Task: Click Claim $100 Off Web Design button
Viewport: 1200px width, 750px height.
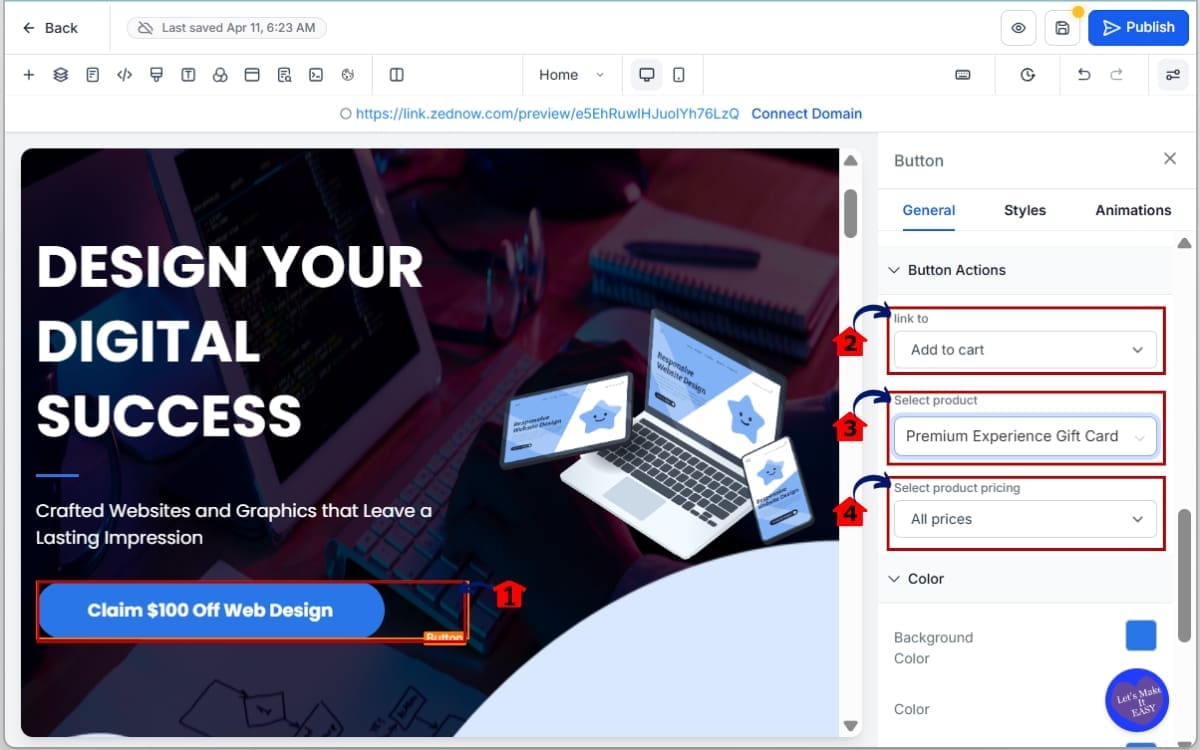Action: 210,610
